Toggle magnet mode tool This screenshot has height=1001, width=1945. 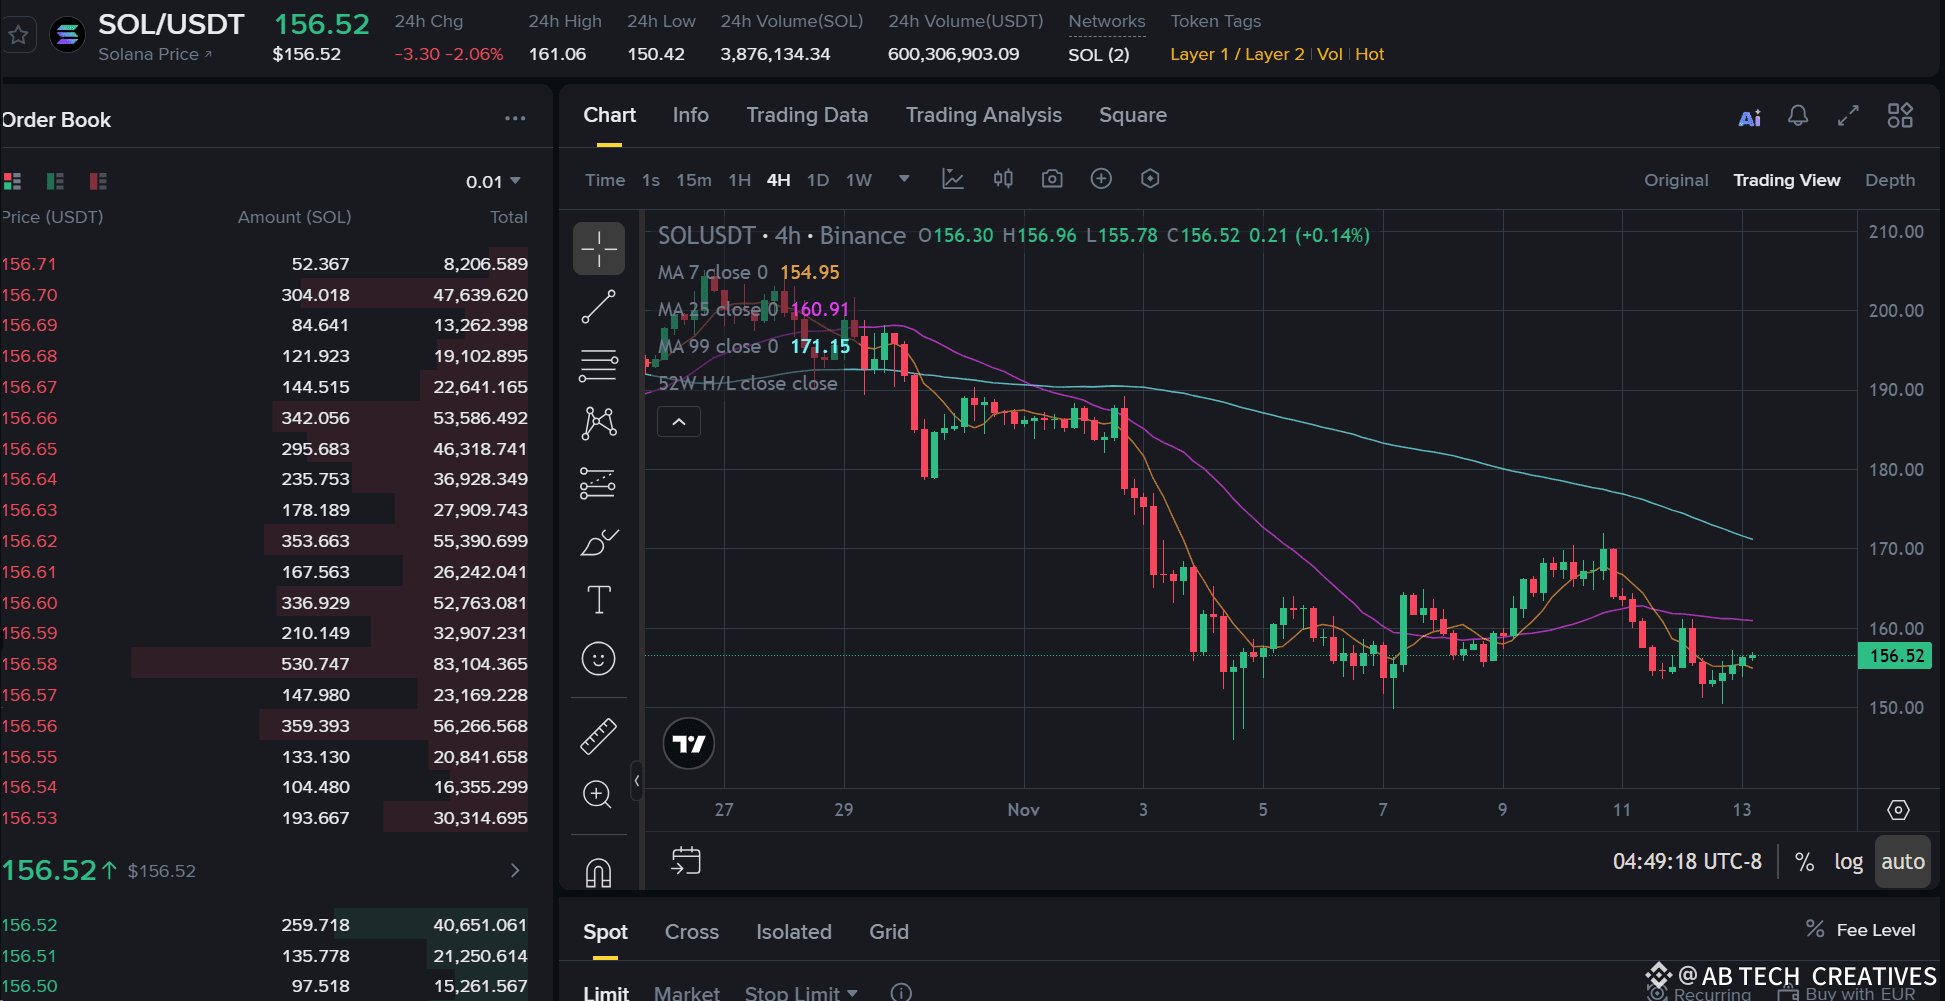(598, 872)
